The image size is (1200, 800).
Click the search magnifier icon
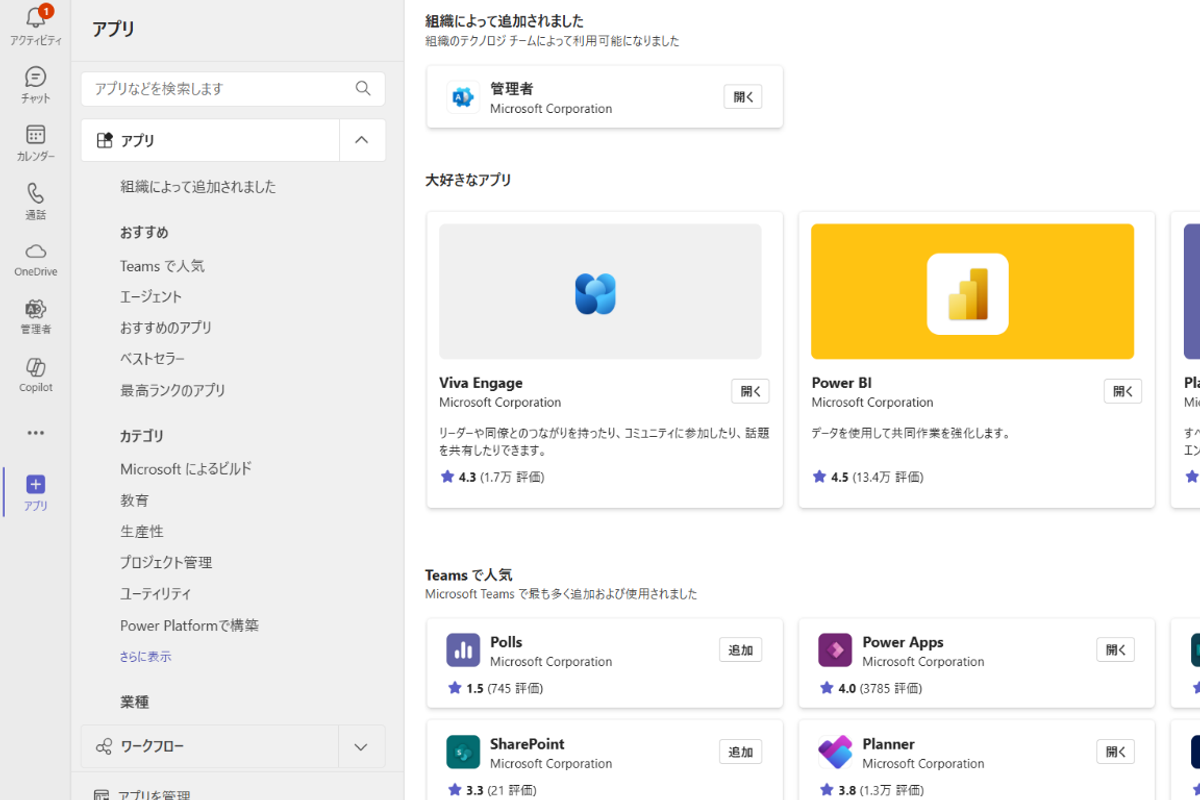[x=363, y=89]
